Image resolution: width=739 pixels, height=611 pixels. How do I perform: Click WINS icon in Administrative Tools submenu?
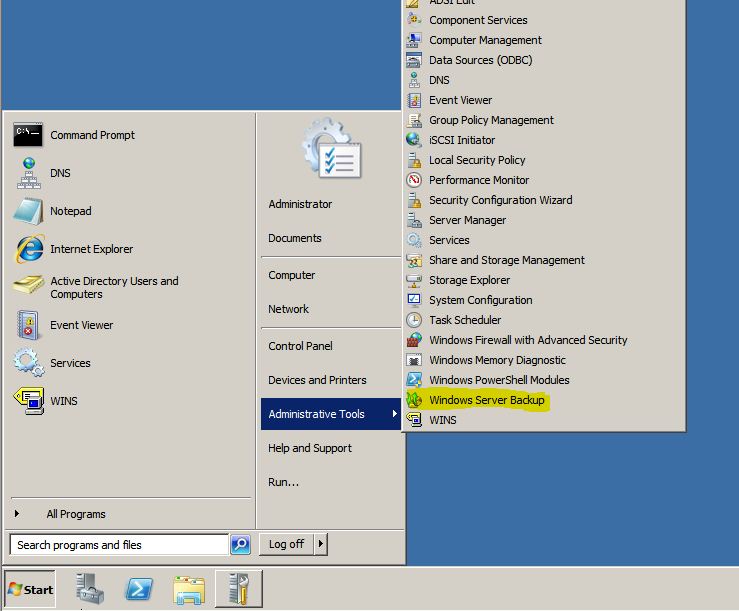coord(414,420)
